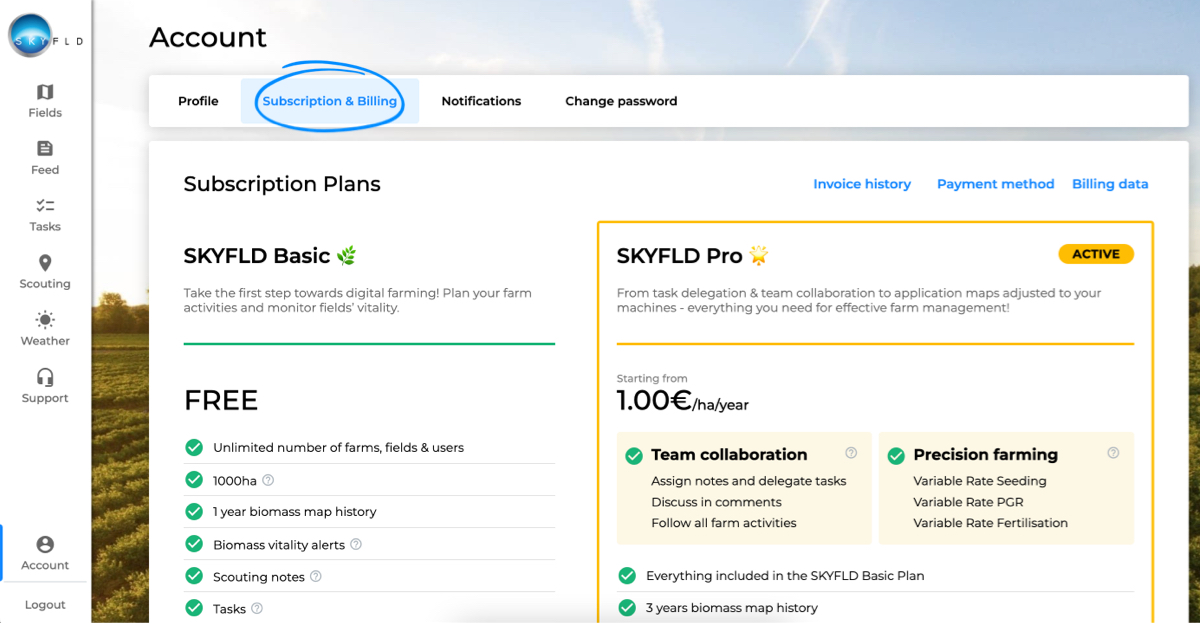Click the ACTIVE badge on SKYFLD Pro
This screenshot has width=1200, height=623.
[1096, 254]
